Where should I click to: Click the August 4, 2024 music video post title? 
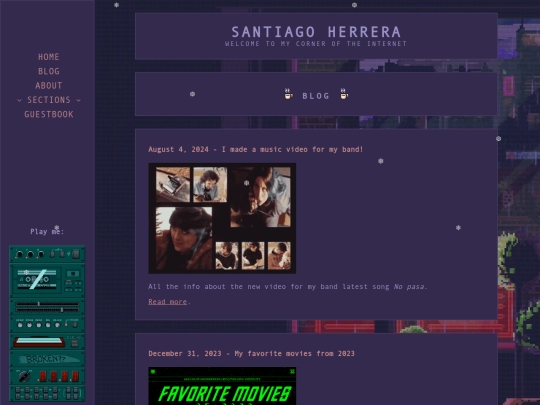256,149
